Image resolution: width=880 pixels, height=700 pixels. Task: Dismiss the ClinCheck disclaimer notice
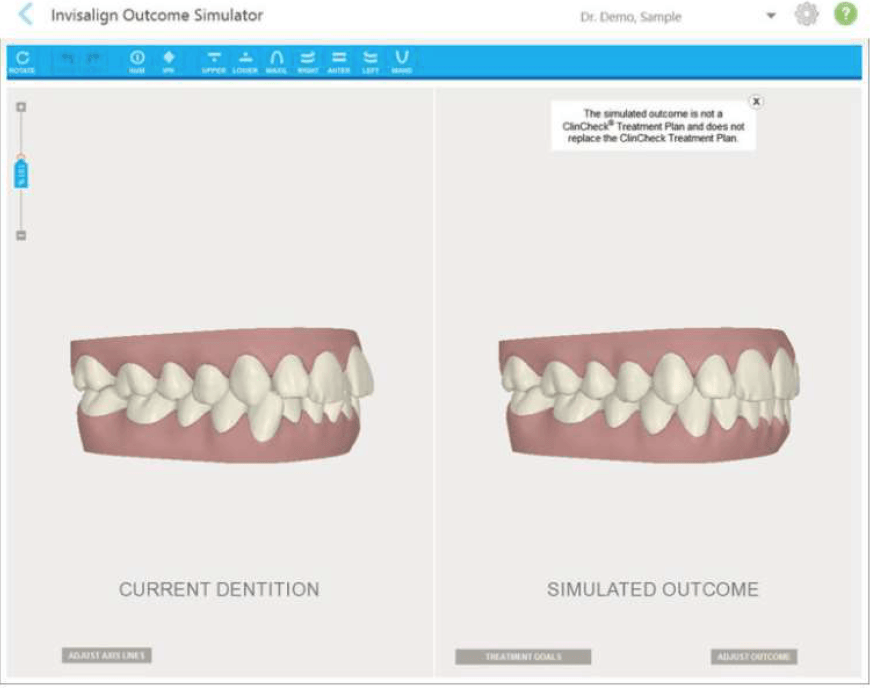coord(756,102)
